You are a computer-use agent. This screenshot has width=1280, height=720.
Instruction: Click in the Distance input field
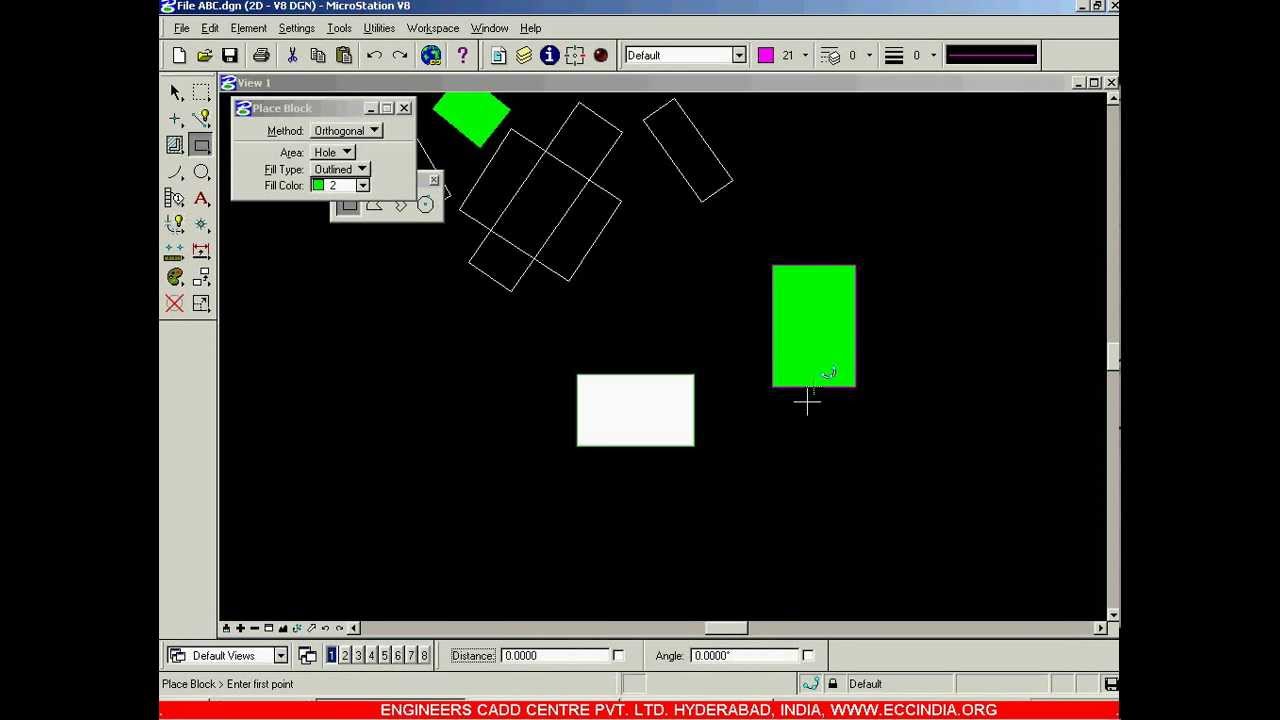click(555, 656)
